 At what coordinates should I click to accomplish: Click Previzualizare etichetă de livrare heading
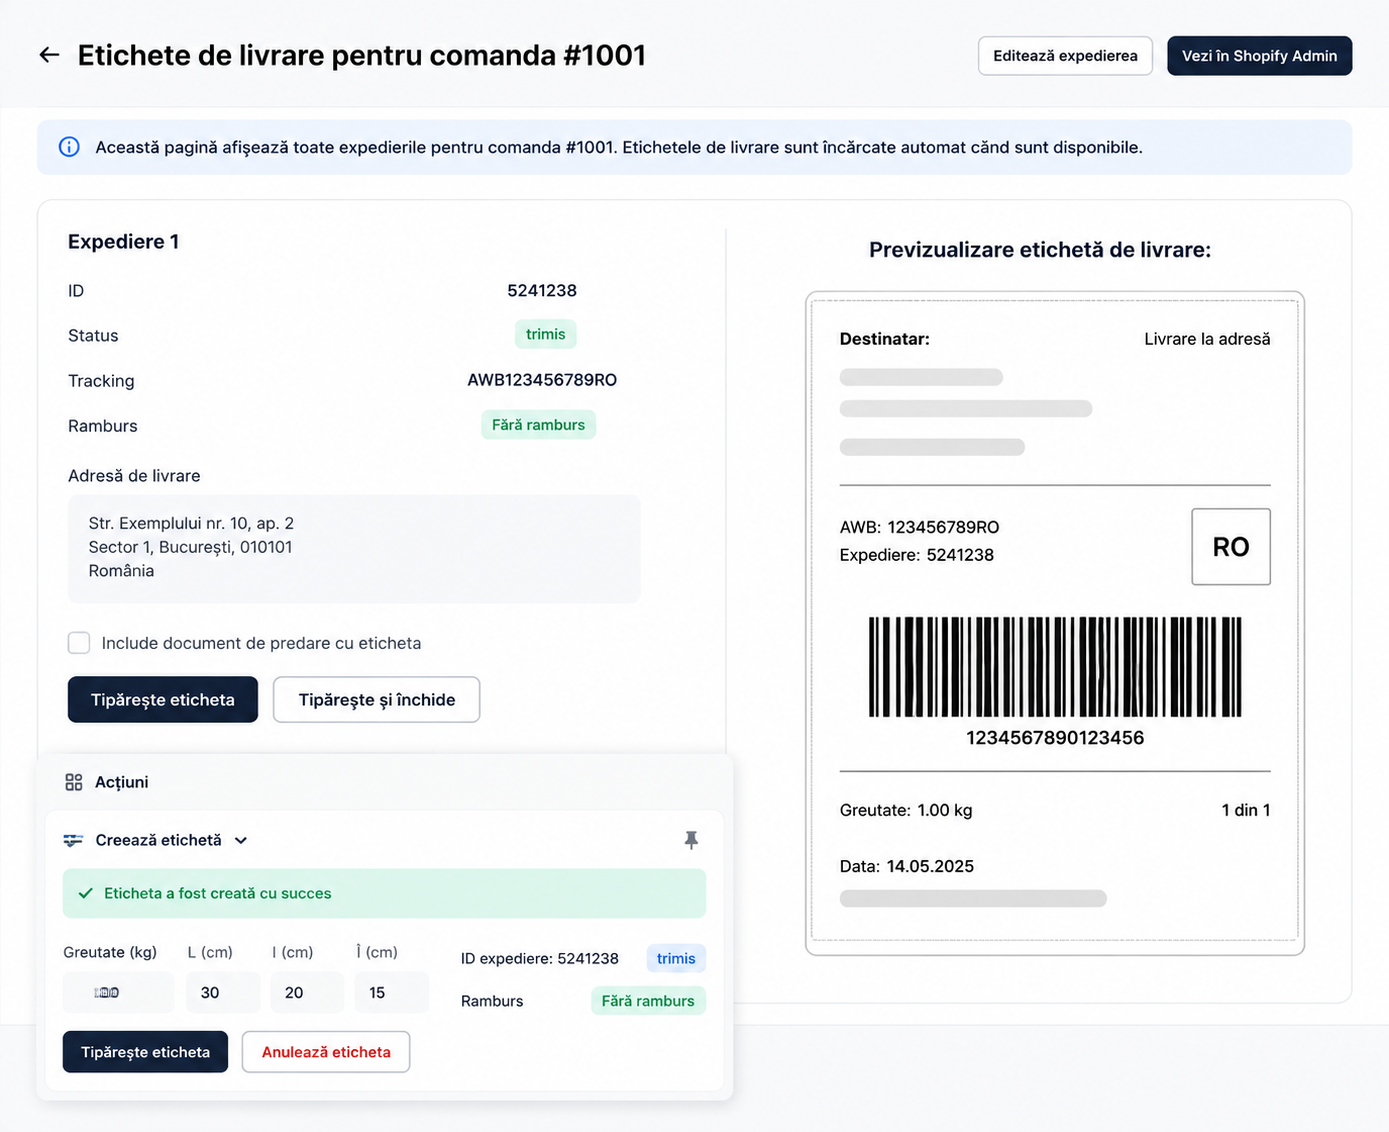tap(1040, 250)
